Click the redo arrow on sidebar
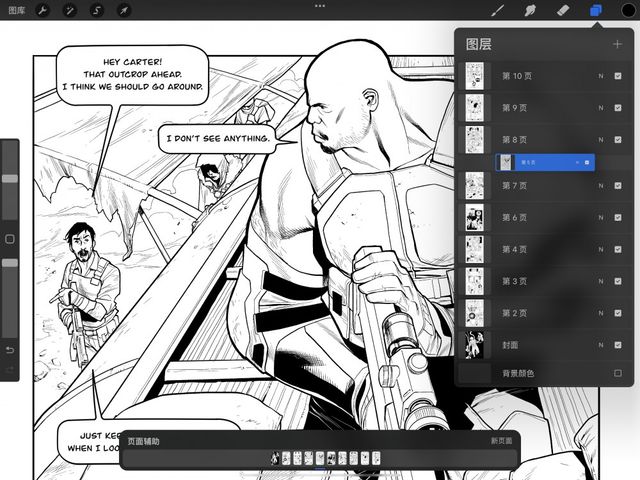 pyautogui.click(x=10, y=369)
